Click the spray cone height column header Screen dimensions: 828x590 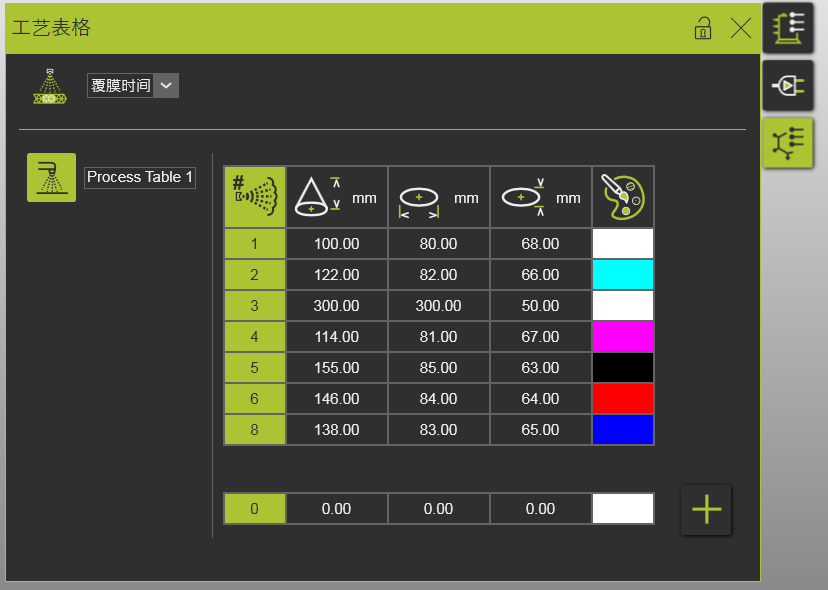tap(336, 197)
